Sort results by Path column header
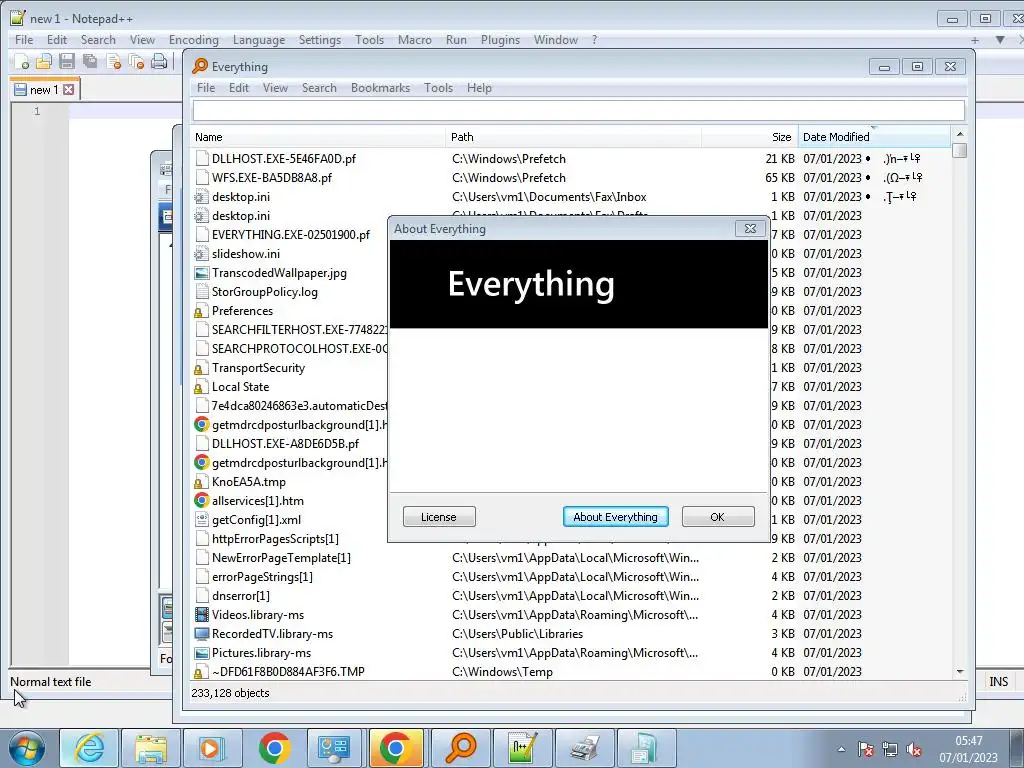This screenshot has height=768, width=1024. (x=573, y=137)
